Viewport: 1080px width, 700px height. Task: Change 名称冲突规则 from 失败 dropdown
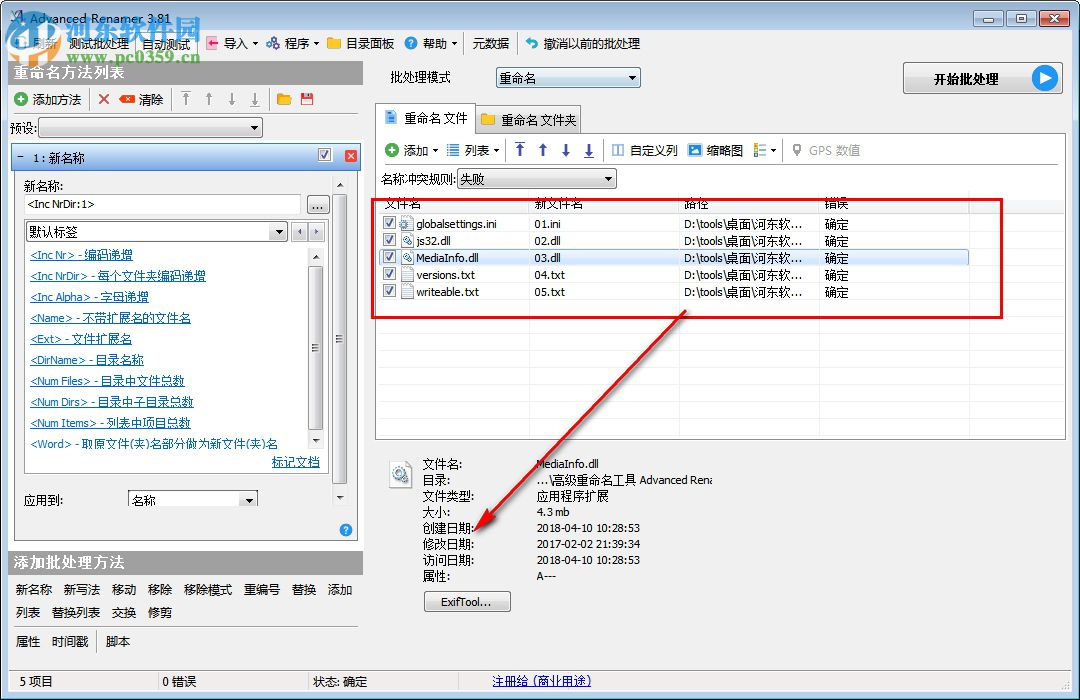536,178
